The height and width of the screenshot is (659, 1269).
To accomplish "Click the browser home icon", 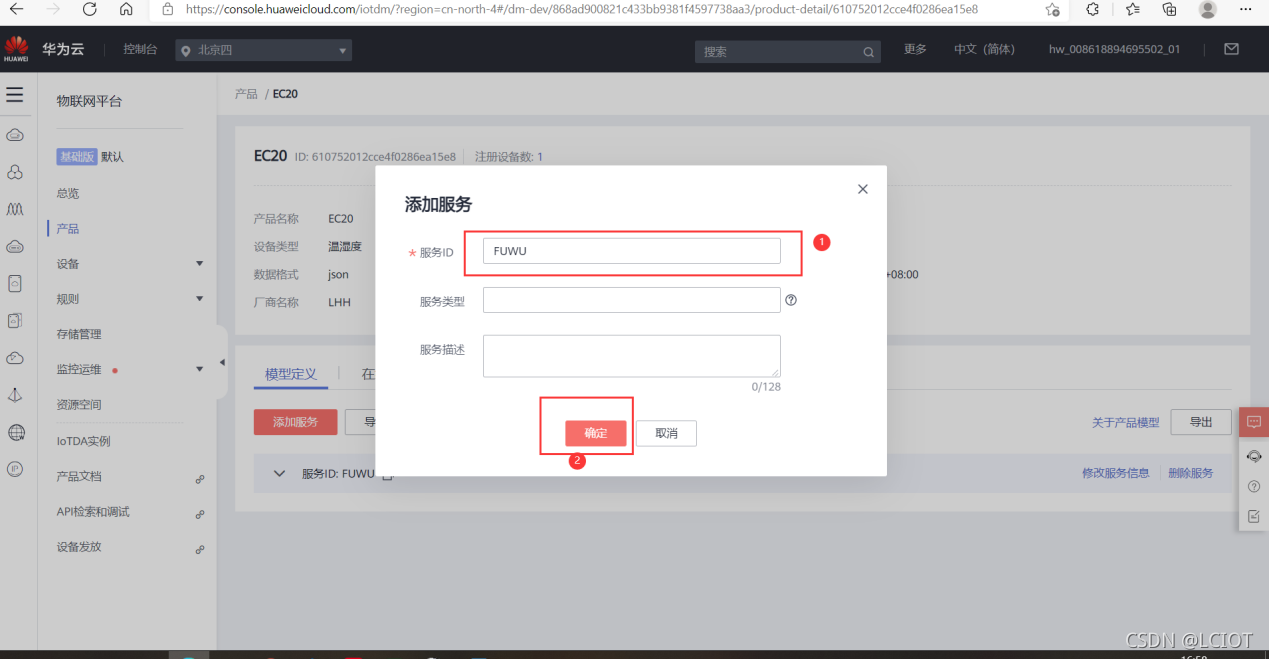I will 126,9.
